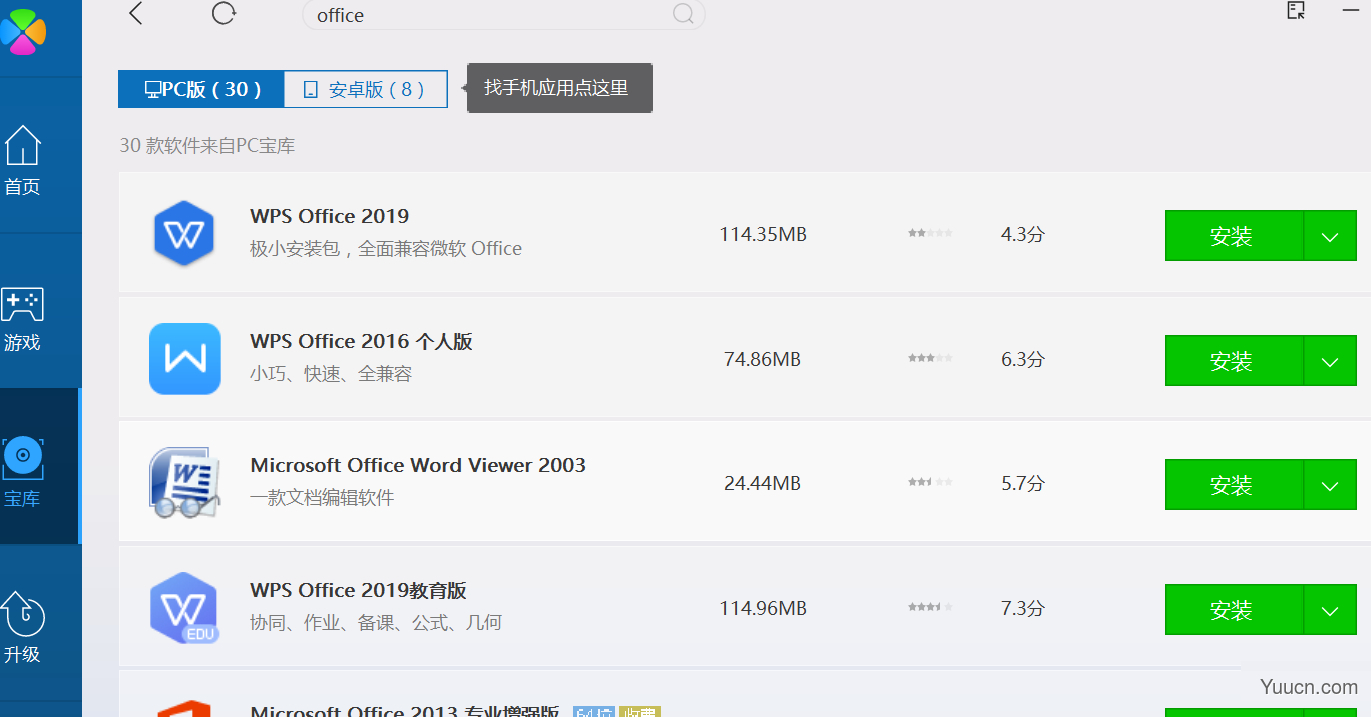Click the description 小巧、快速、全兼容
1371x717 pixels.
click(331, 374)
